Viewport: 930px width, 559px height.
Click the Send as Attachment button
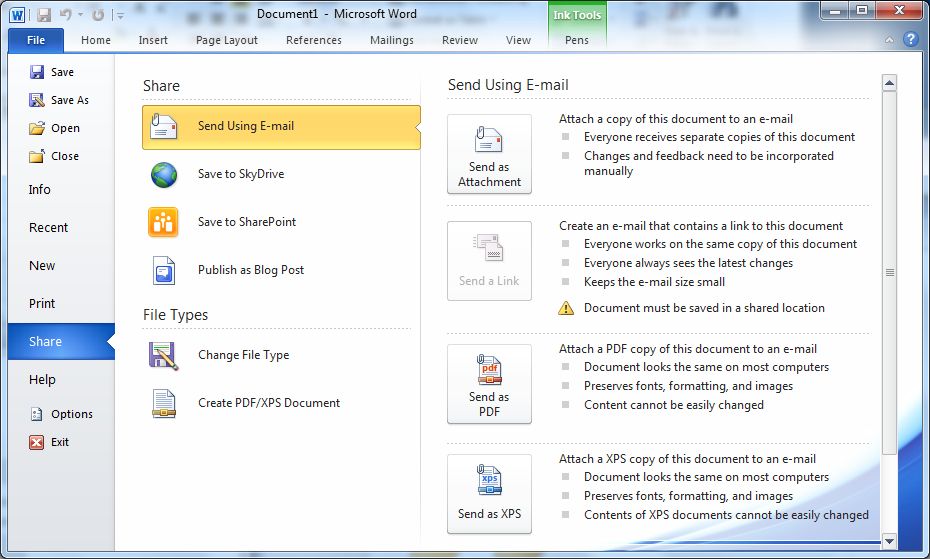click(x=489, y=154)
